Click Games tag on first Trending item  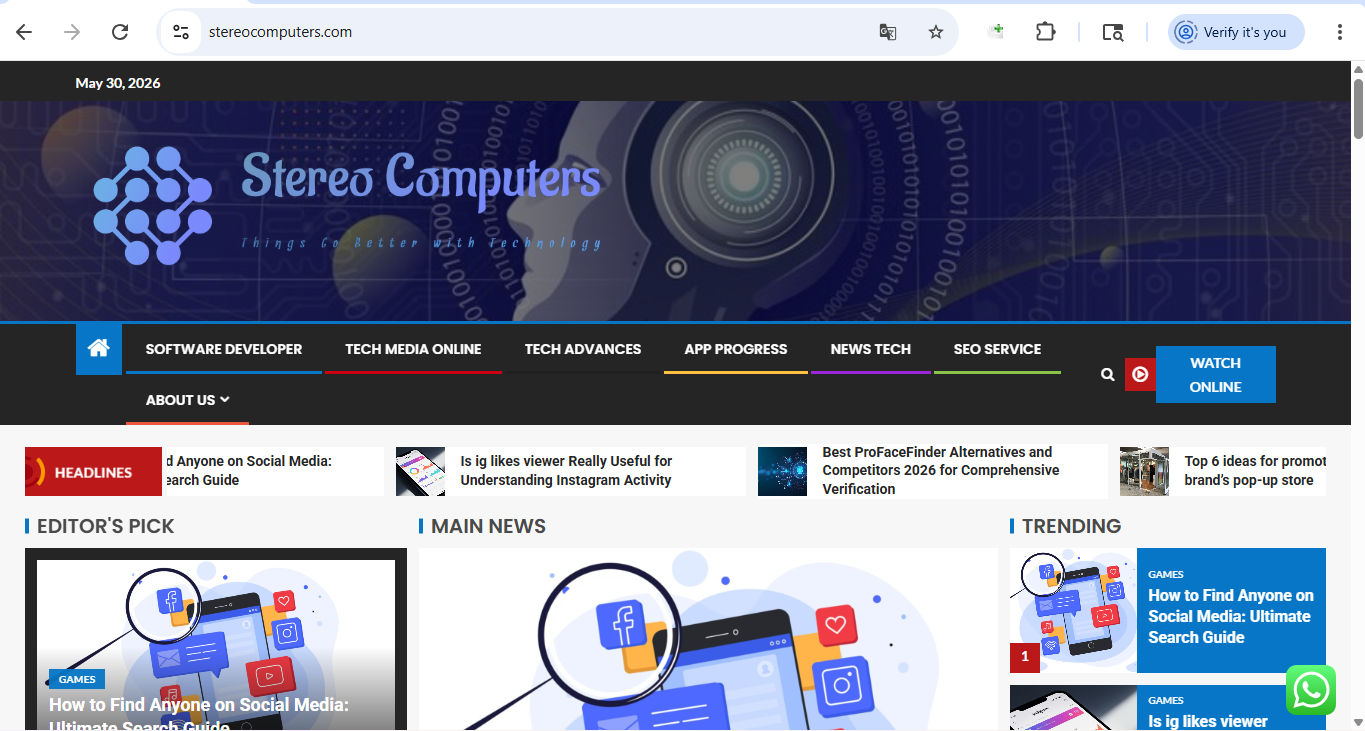pos(1166,574)
